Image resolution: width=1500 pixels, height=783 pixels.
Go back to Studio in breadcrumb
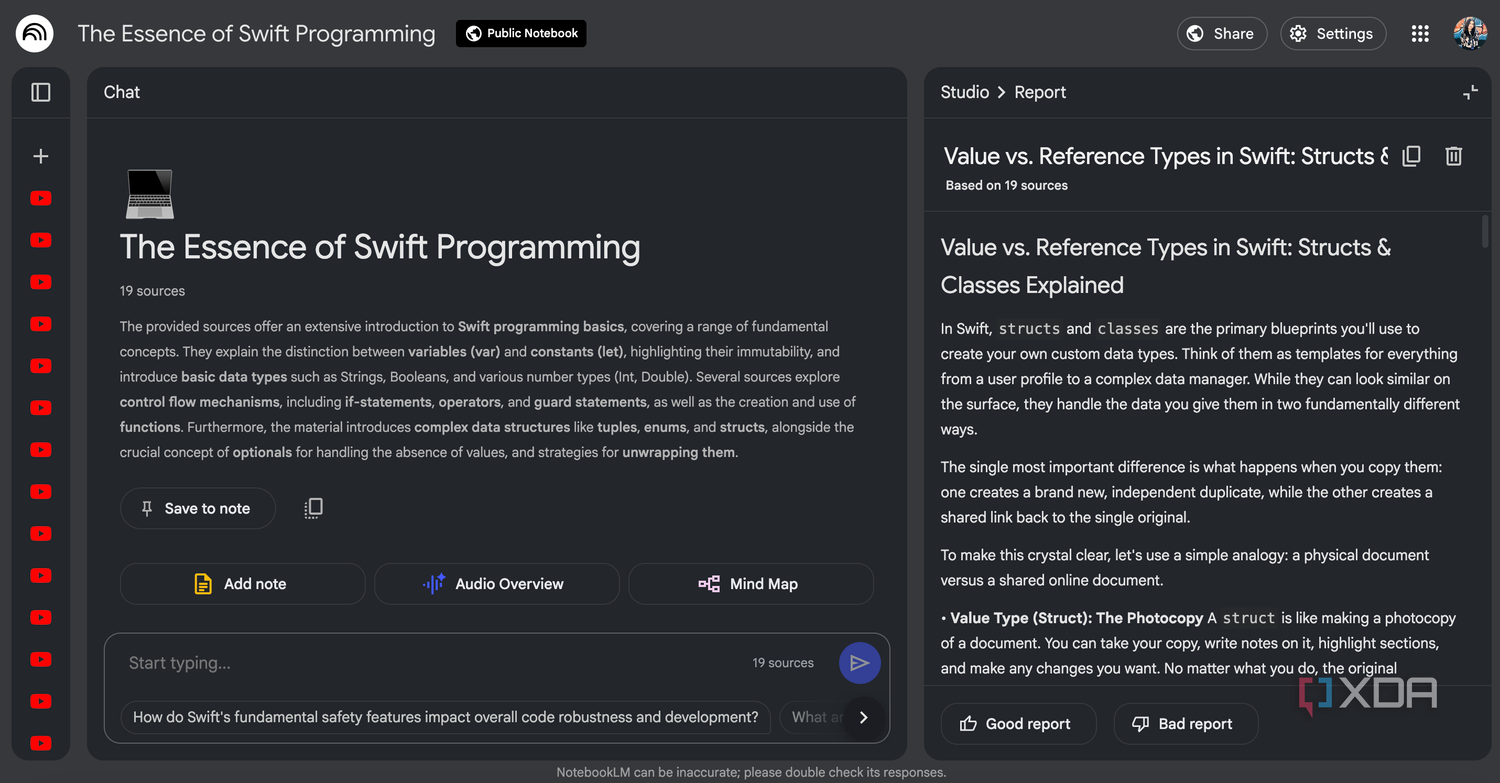[x=965, y=92]
